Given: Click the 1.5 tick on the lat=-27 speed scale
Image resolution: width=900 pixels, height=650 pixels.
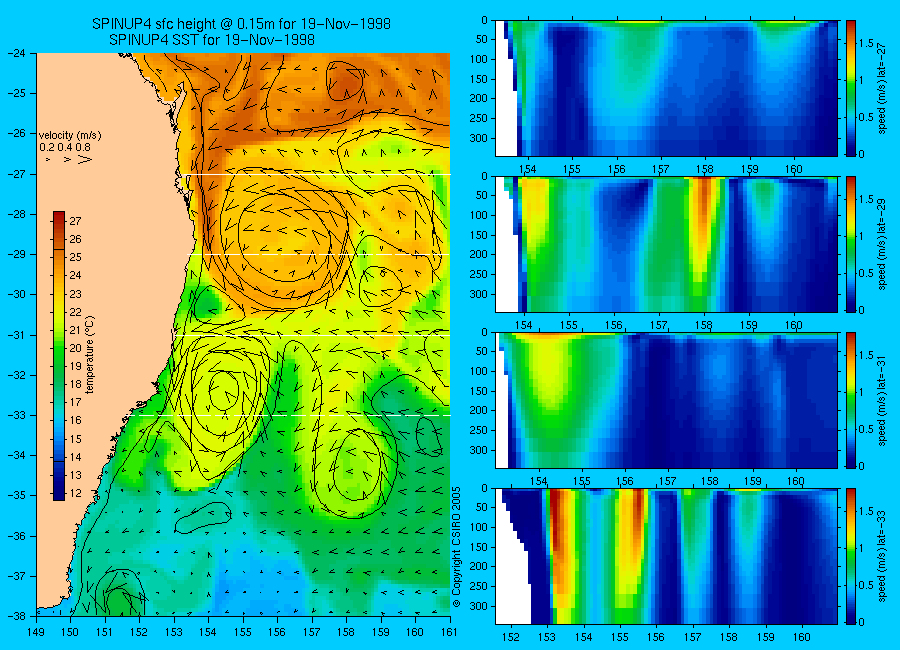Looking at the screenshot, I should 866,43.
